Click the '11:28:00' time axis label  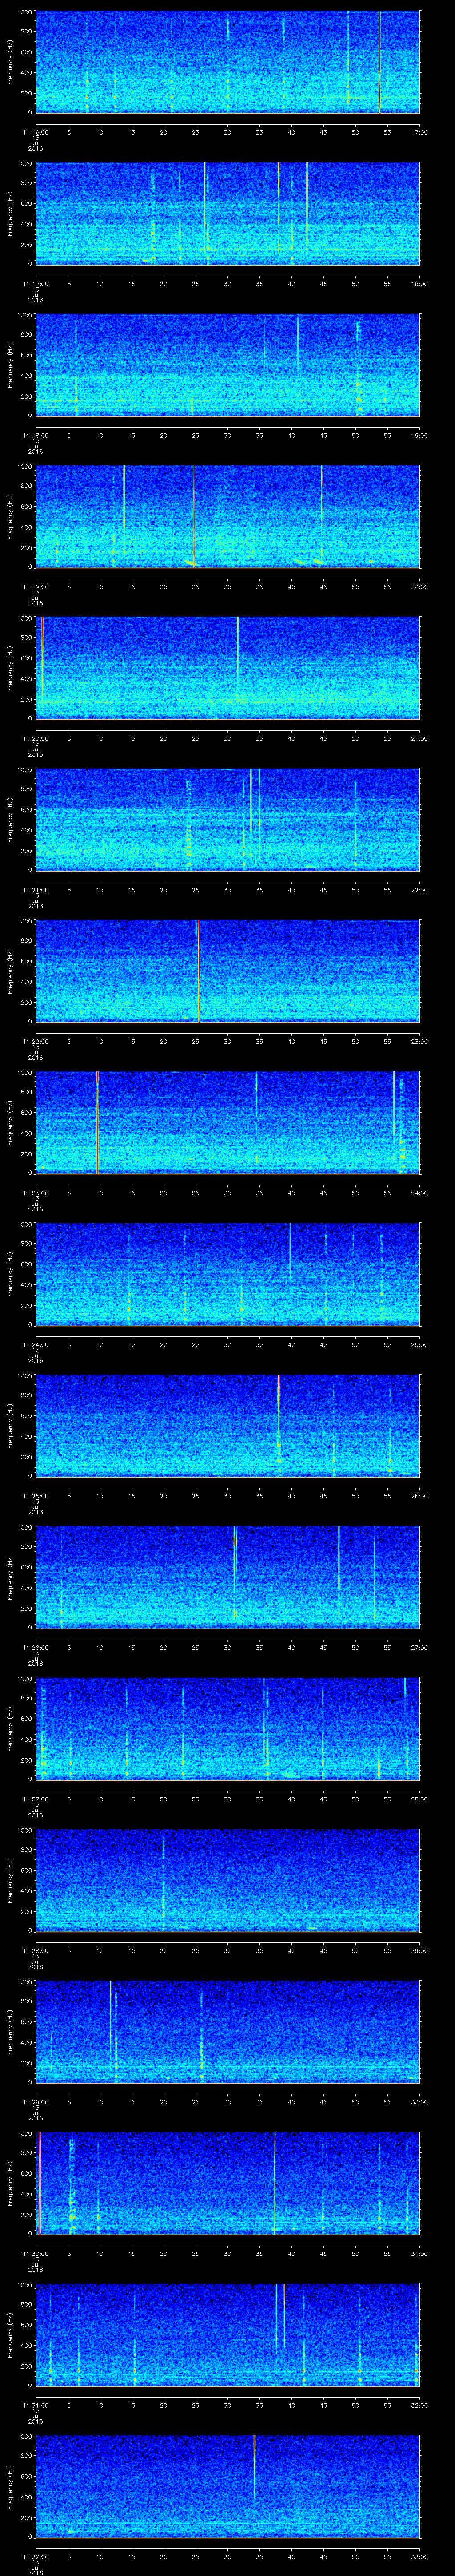point(36,1950)
